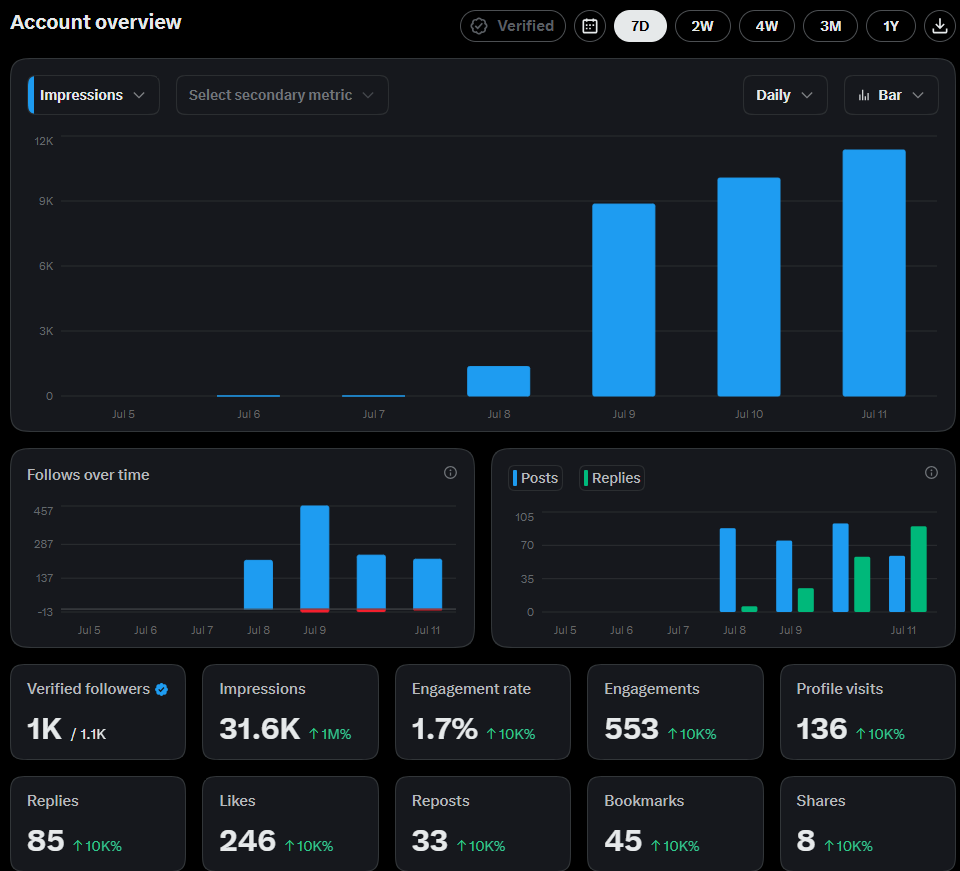The height and width of the screenshot is (871, 960).
Task: Click info icon on Follows over time
Action: (x=450, y=473)
